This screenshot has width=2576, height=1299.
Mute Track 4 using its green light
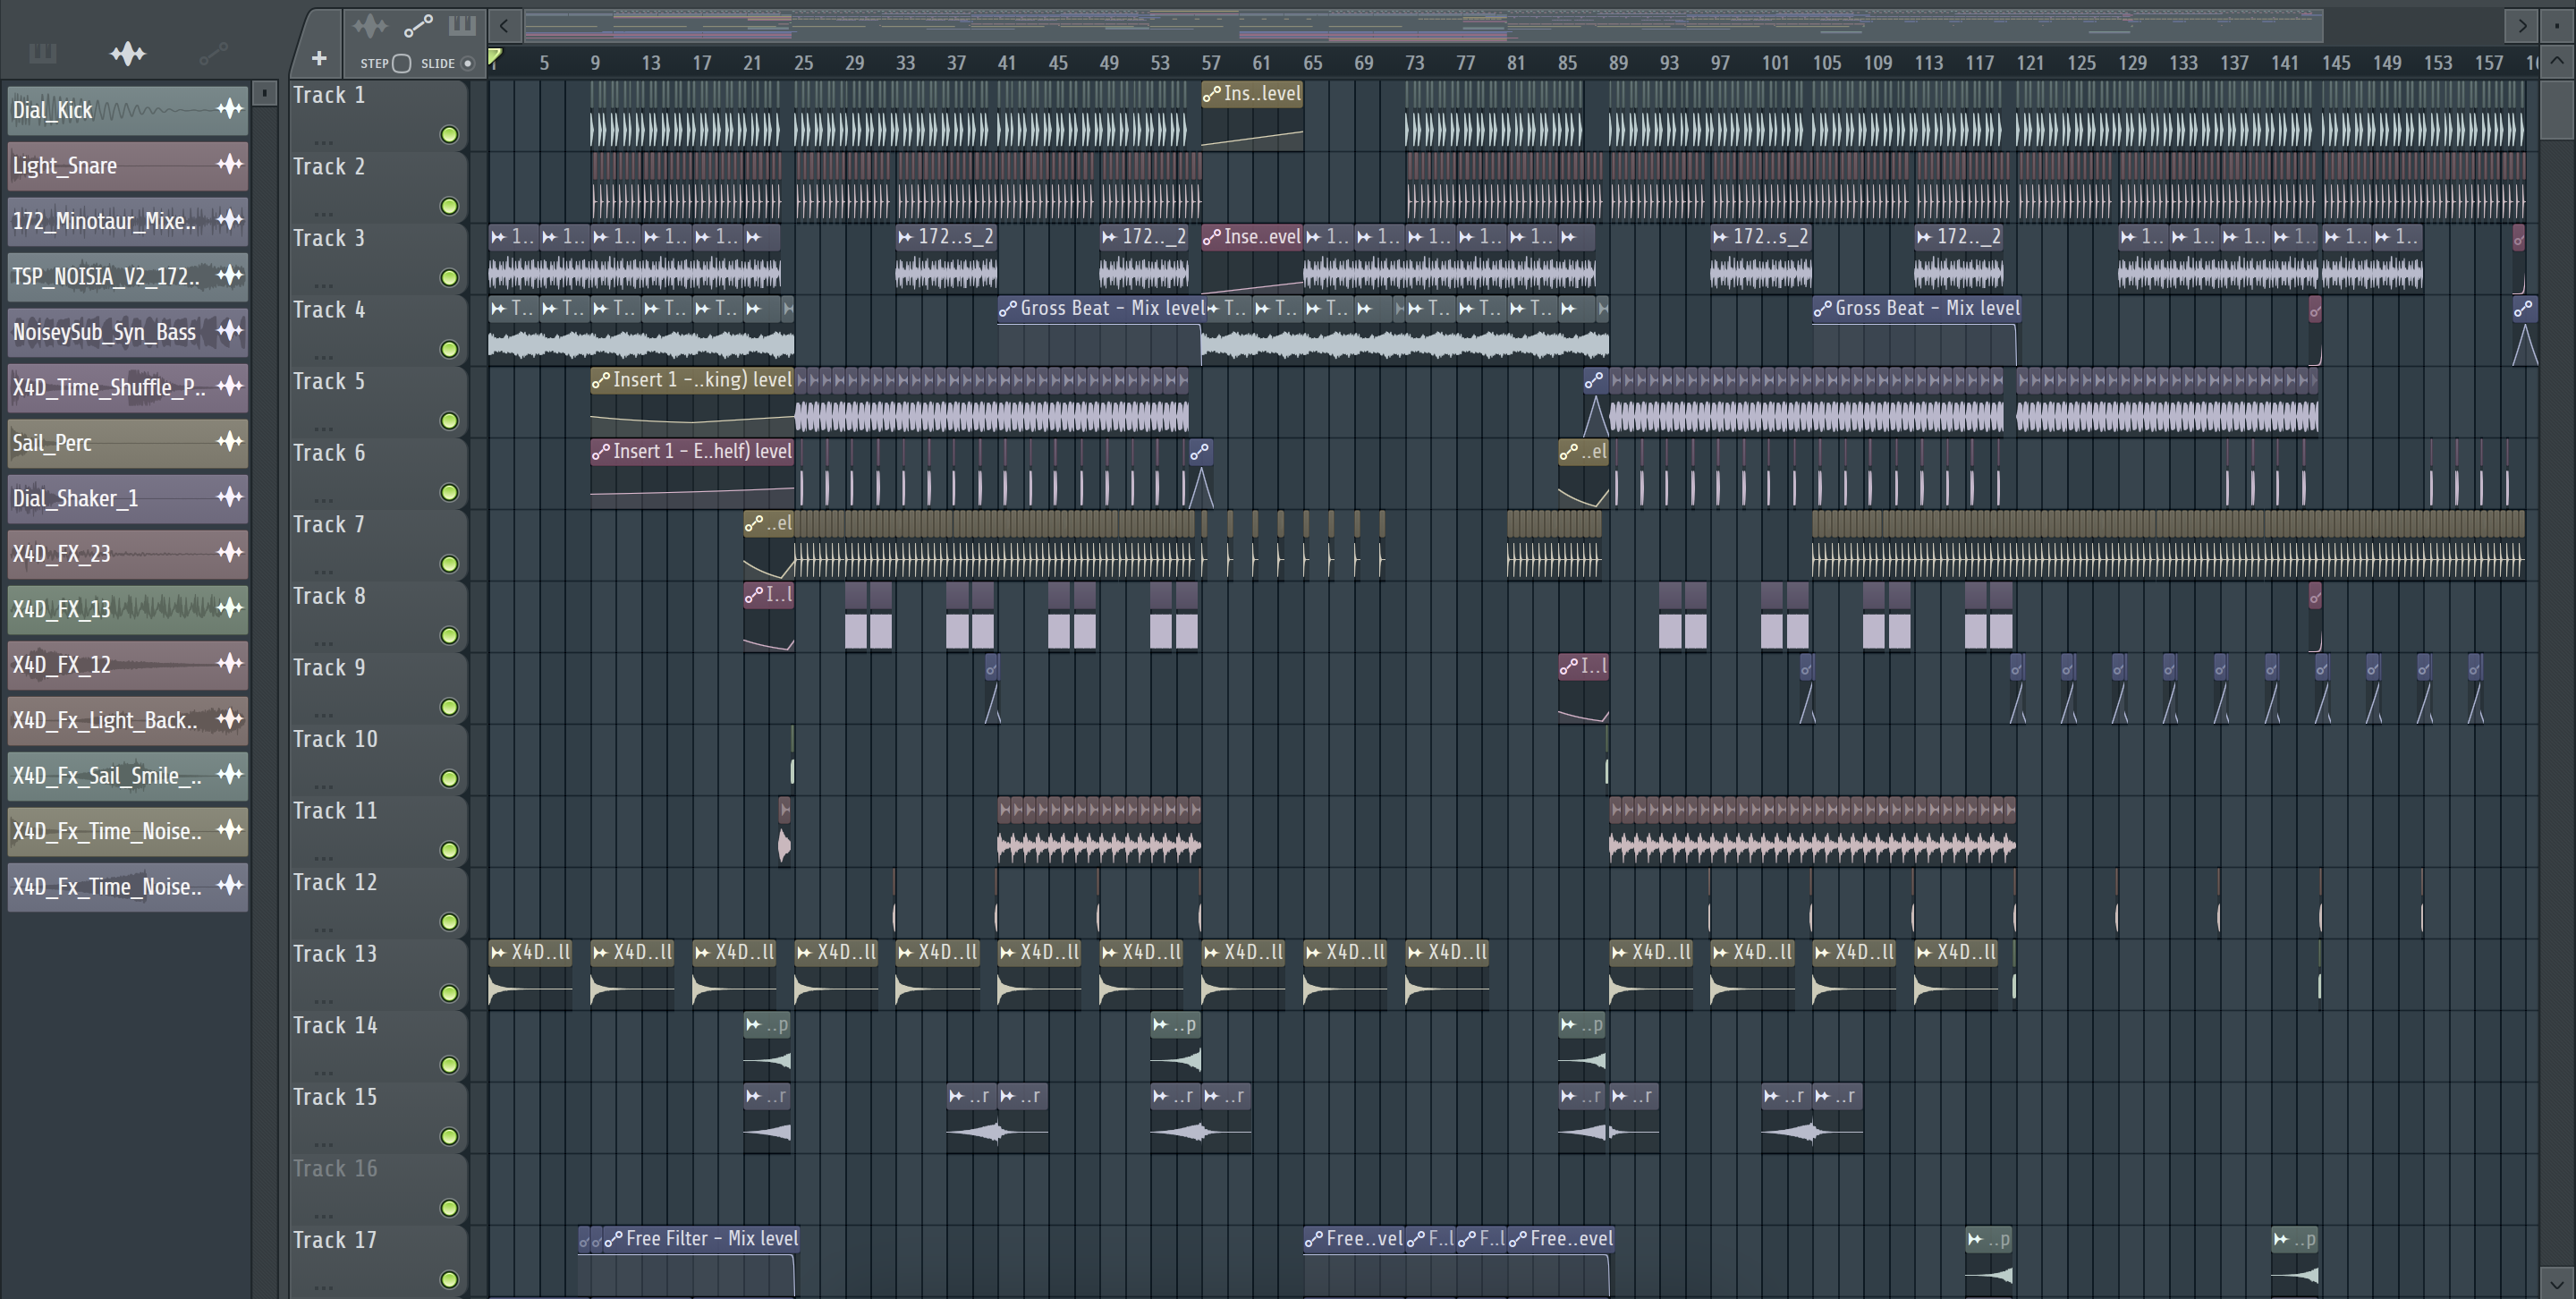coord(449,349)
